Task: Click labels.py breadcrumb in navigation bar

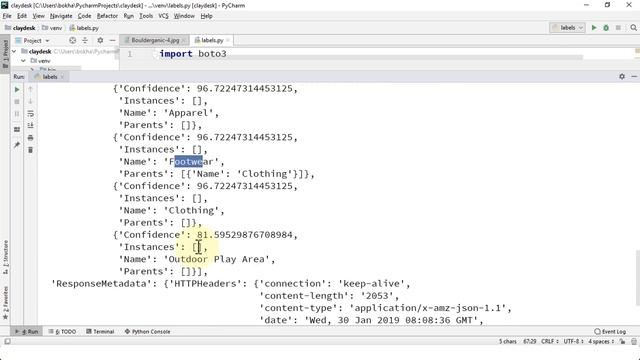Action: click(84, 28)
